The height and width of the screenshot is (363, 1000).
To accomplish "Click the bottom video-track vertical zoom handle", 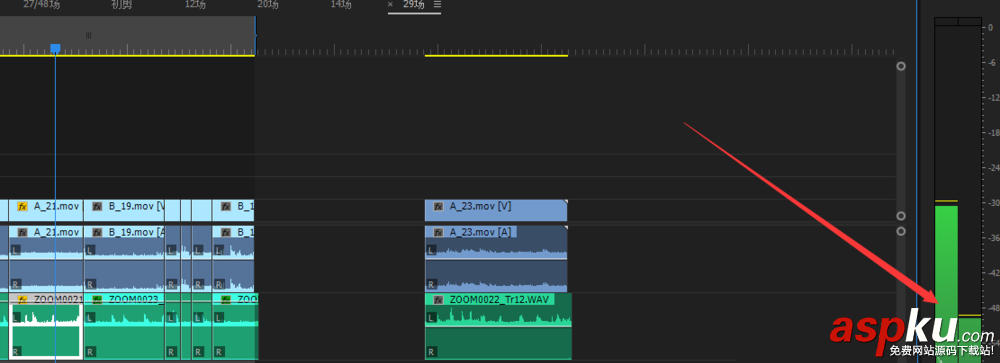I will pos(901,216).
